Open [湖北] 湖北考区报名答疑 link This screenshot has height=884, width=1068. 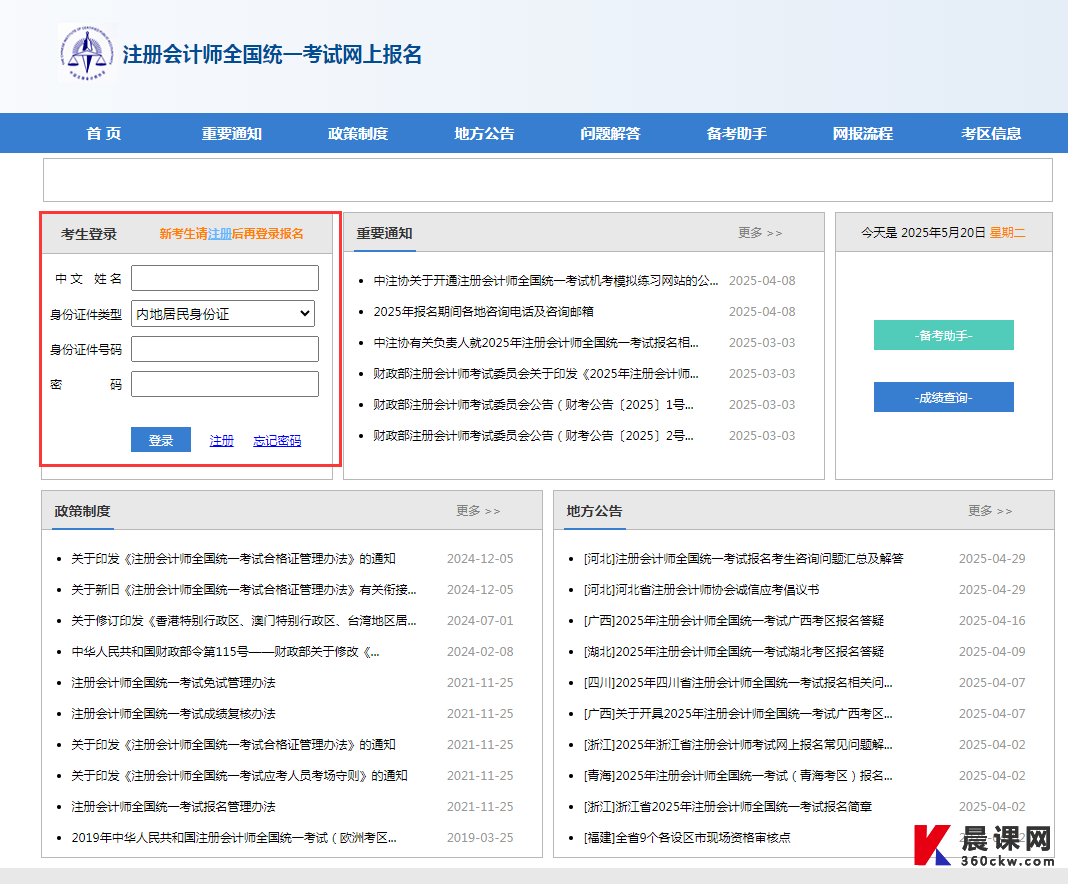tap(734, 652)
